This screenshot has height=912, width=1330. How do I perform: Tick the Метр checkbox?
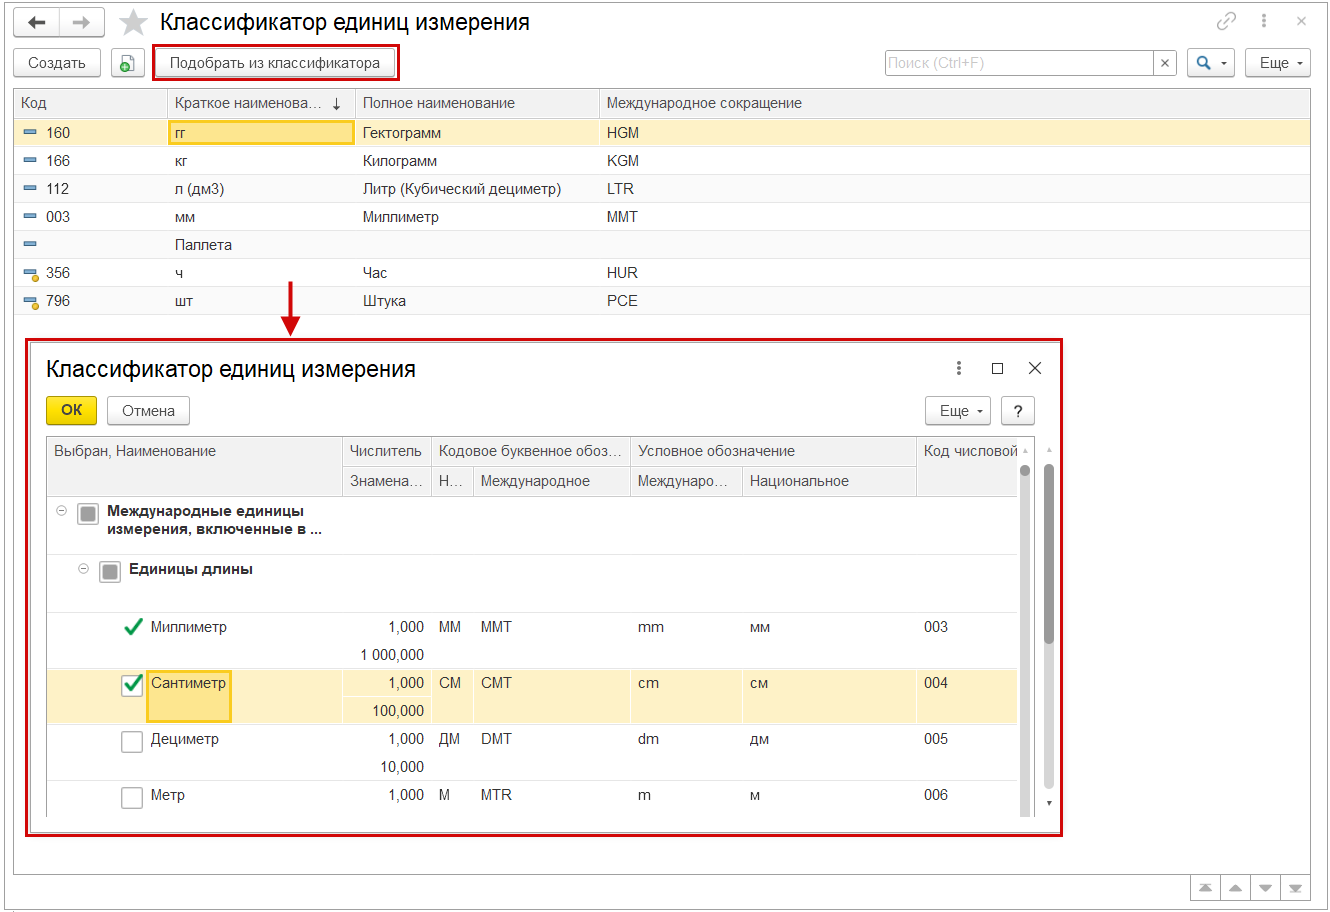pos(132,797)
